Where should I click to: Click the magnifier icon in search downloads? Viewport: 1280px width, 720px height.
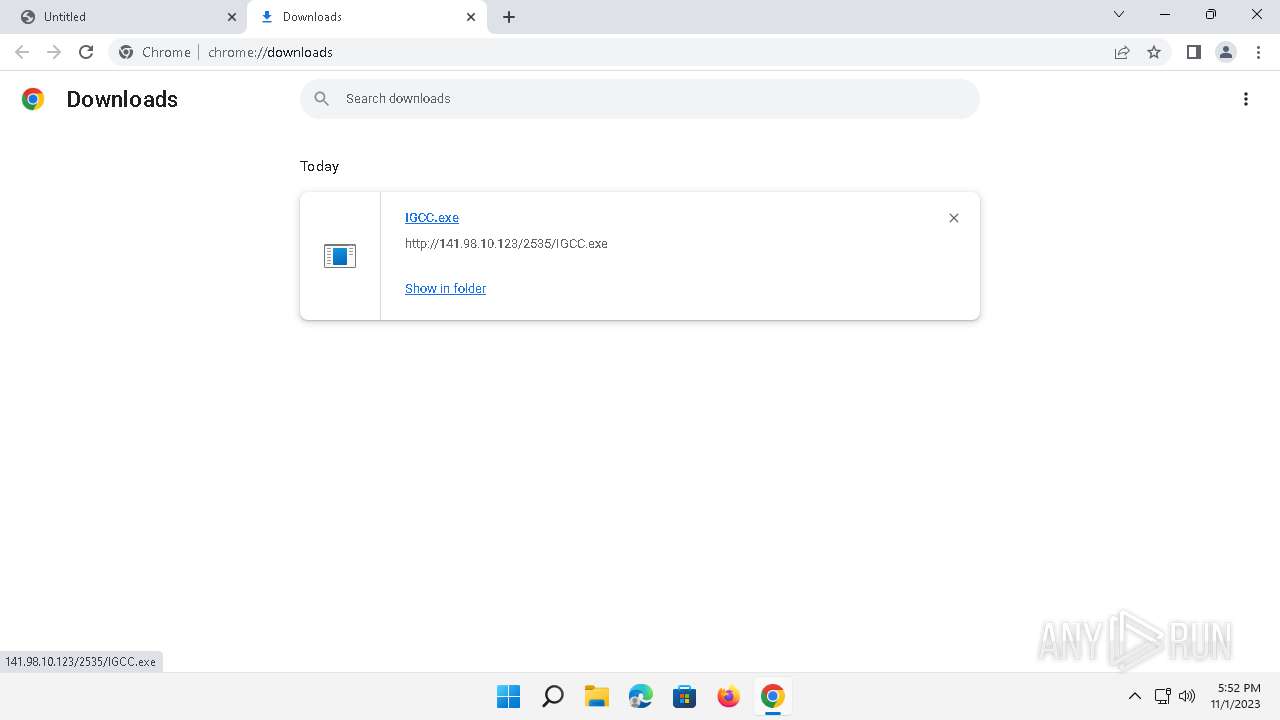tap(321, 98)
